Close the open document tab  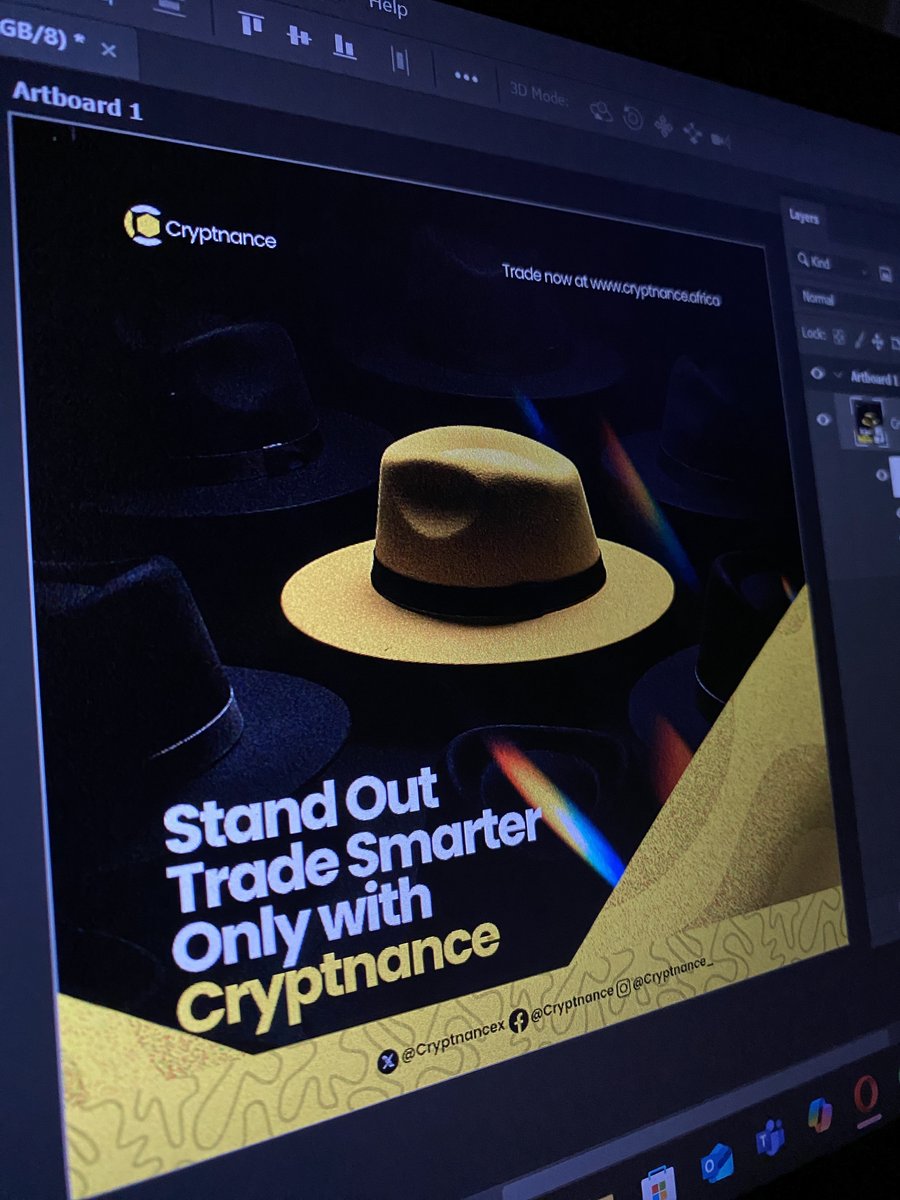(108, 48)
